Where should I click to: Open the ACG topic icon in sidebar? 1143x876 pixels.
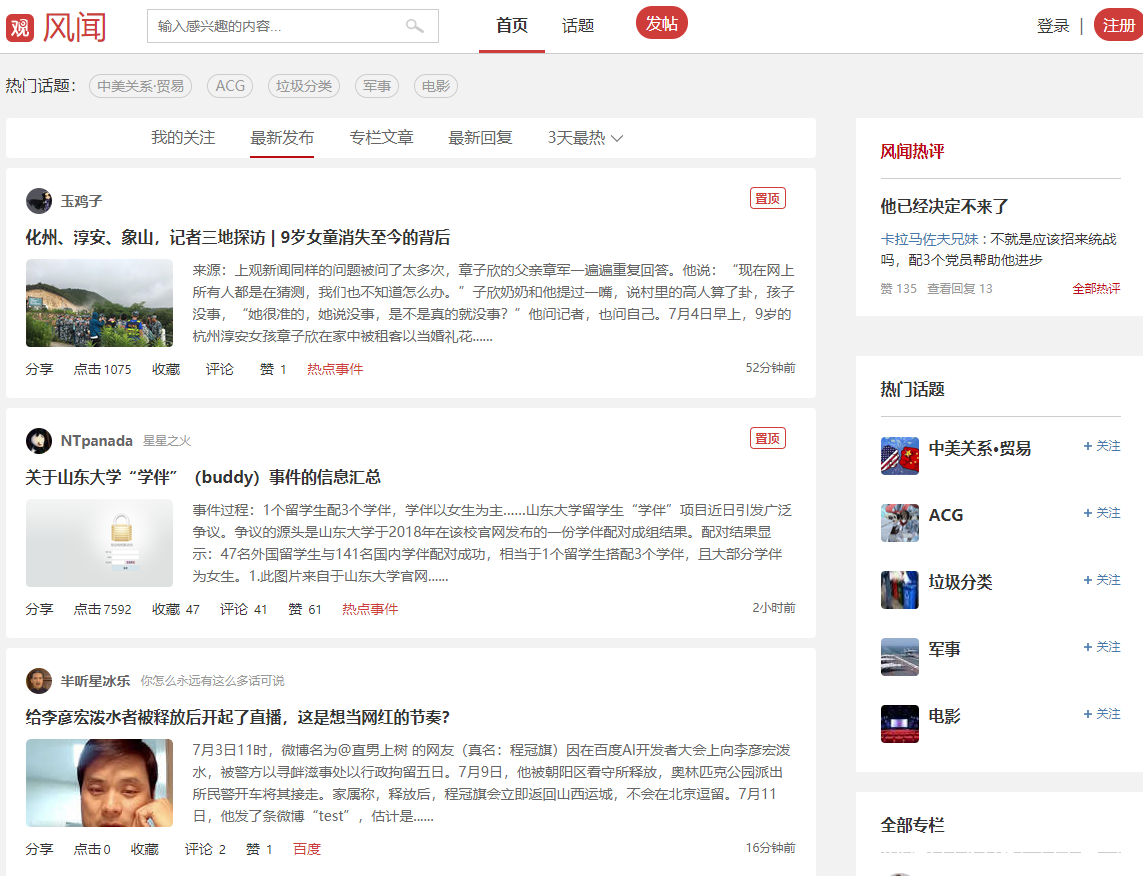899,523
